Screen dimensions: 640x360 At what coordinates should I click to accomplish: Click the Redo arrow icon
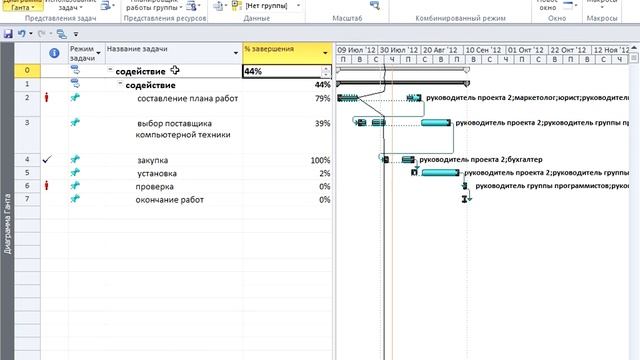41,34
